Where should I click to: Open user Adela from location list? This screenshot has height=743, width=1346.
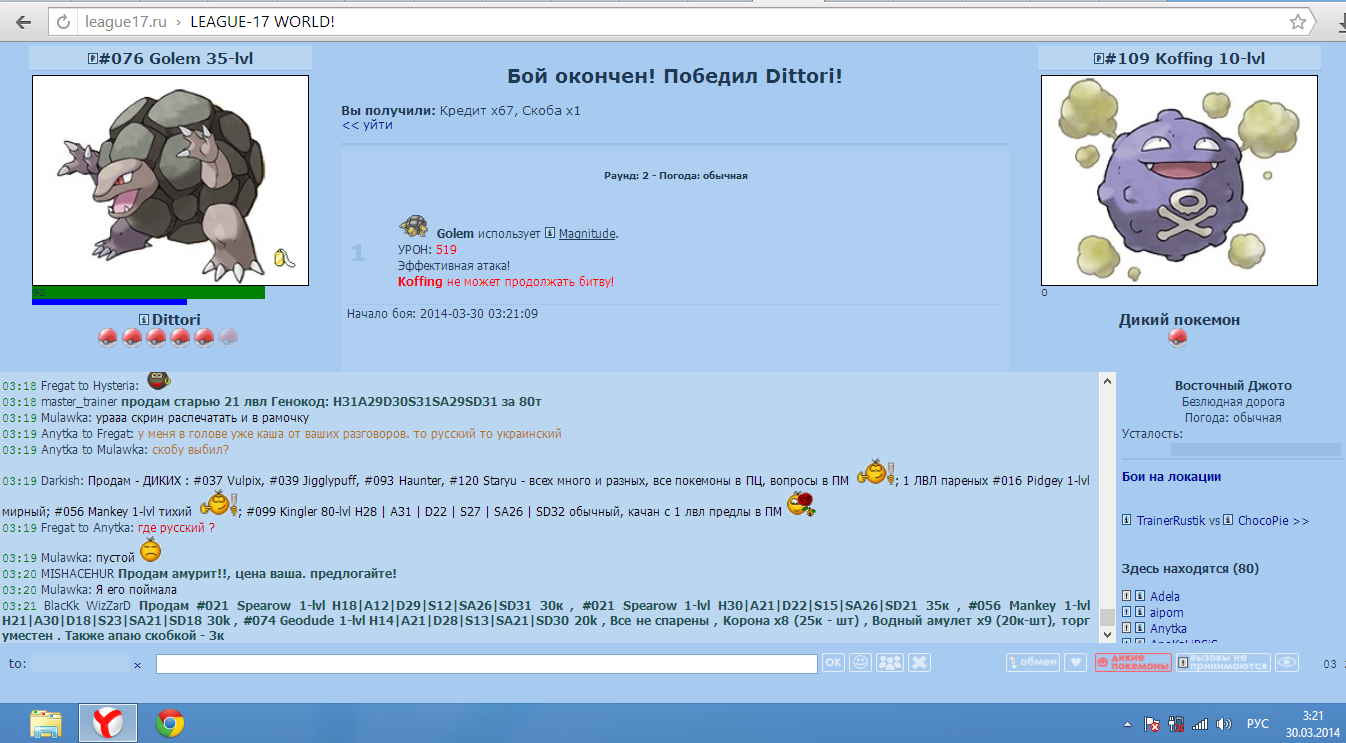(x=1164, y=597)
